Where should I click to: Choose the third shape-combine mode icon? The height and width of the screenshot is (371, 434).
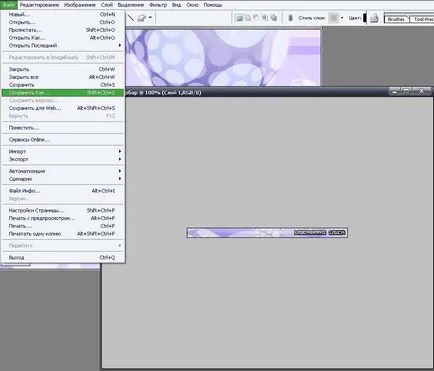point(256,18)
